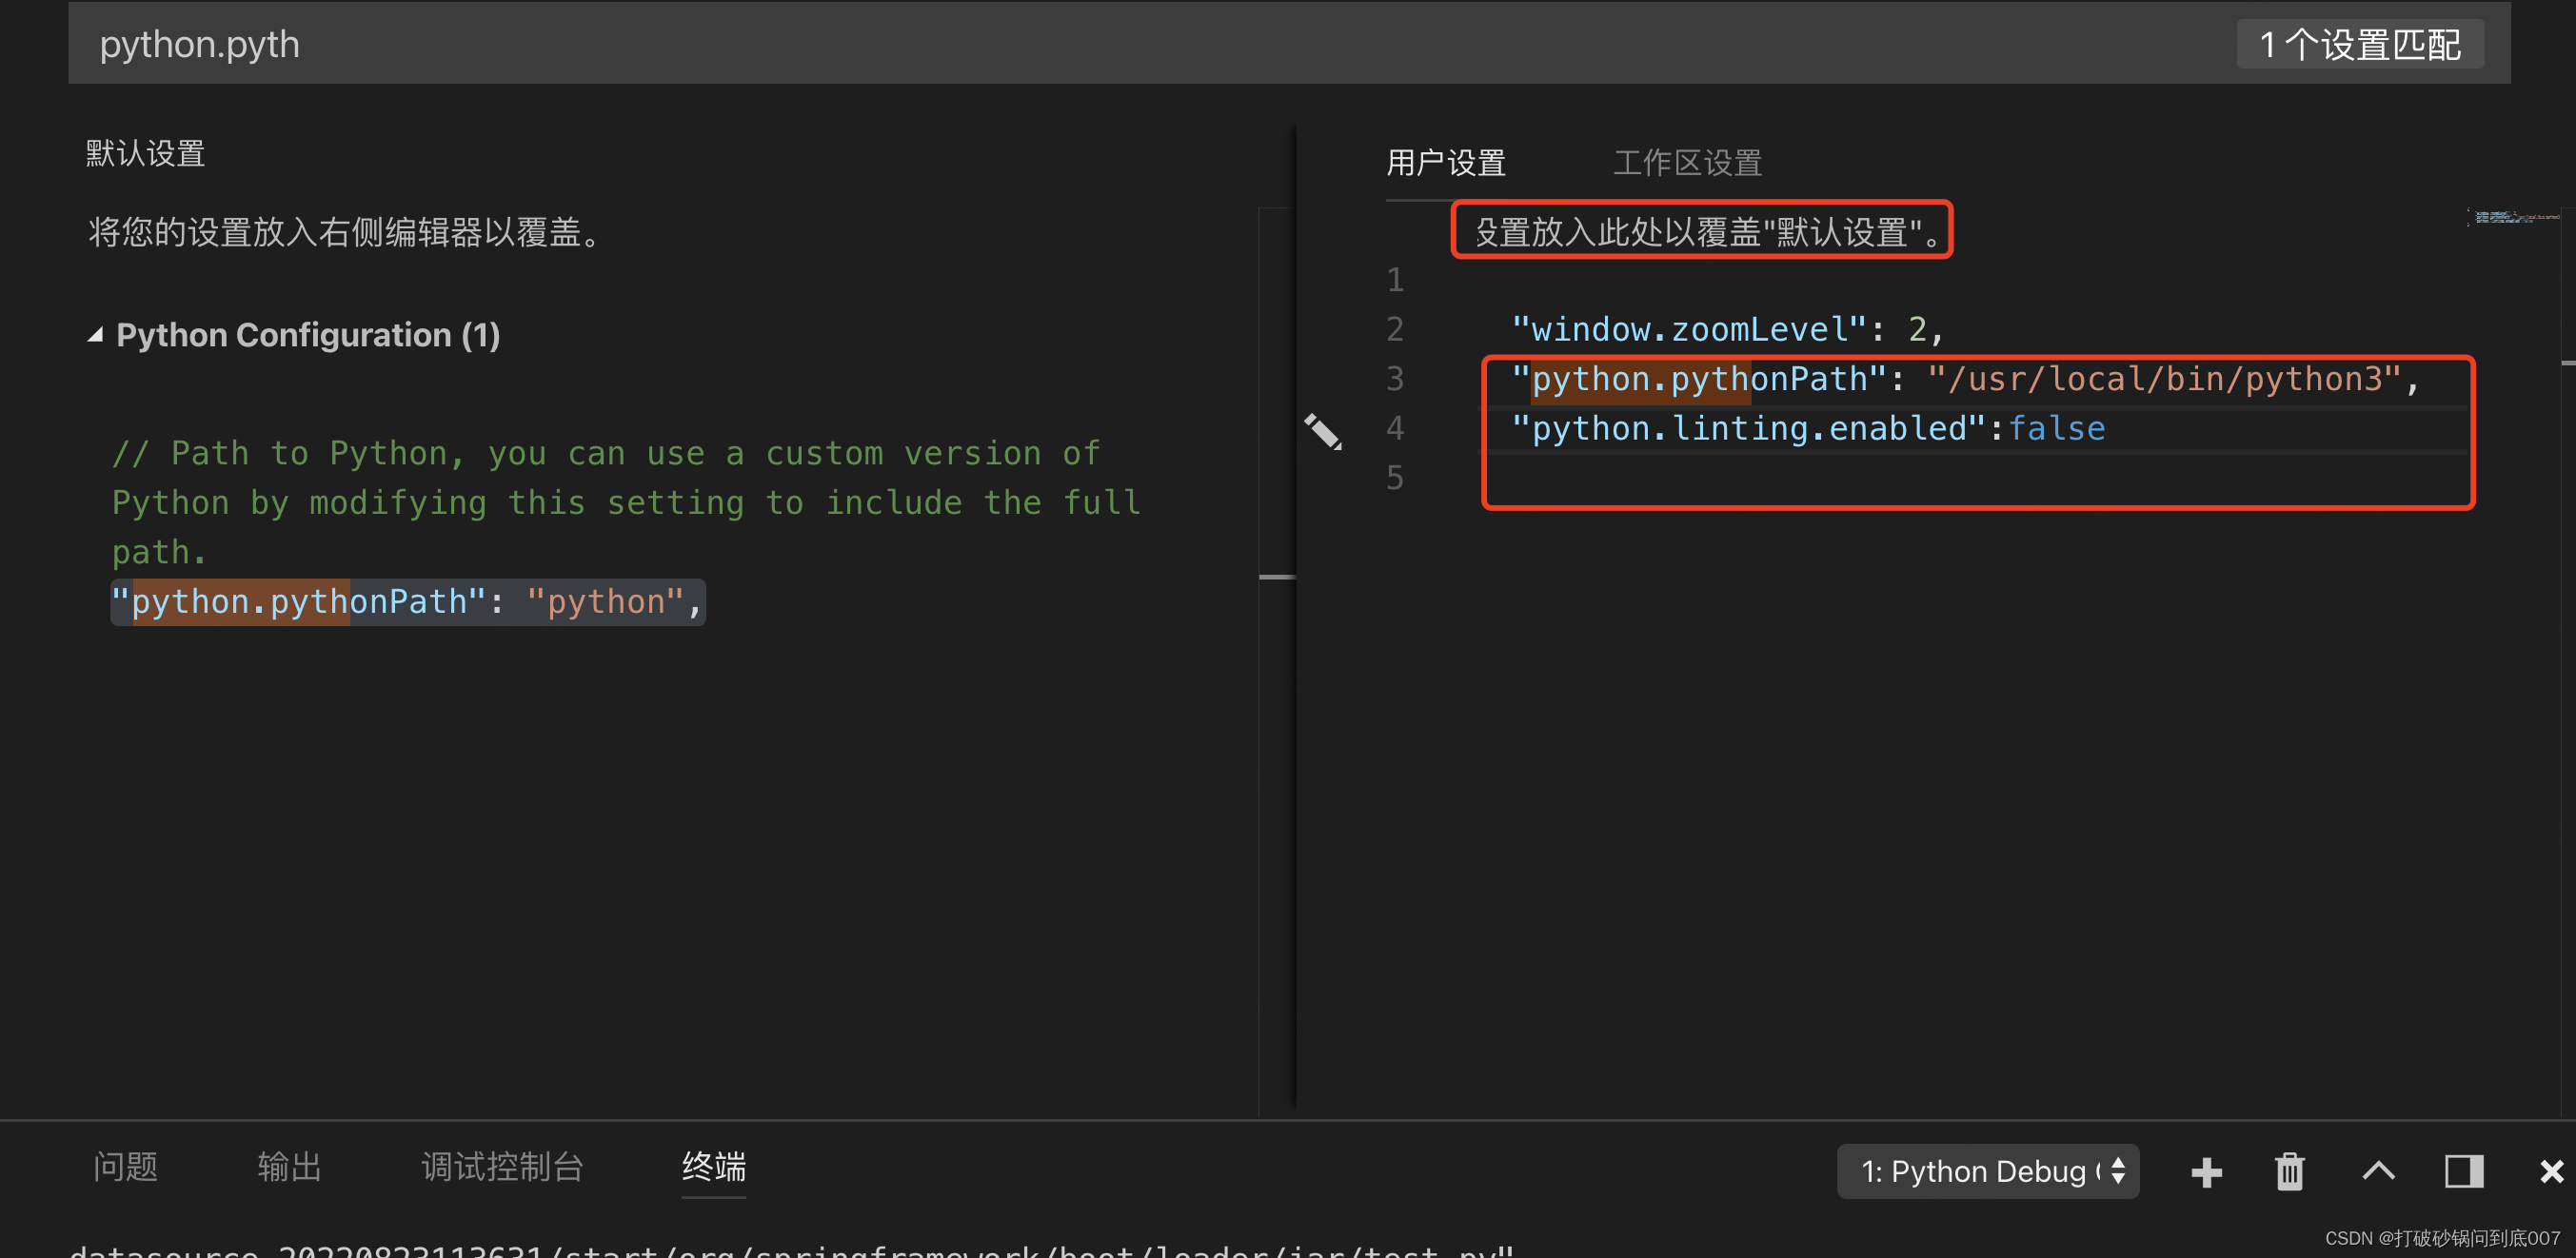Switch to the 用户设置 tab
Screen dimensions: 2576x1258
[1446, 163]
